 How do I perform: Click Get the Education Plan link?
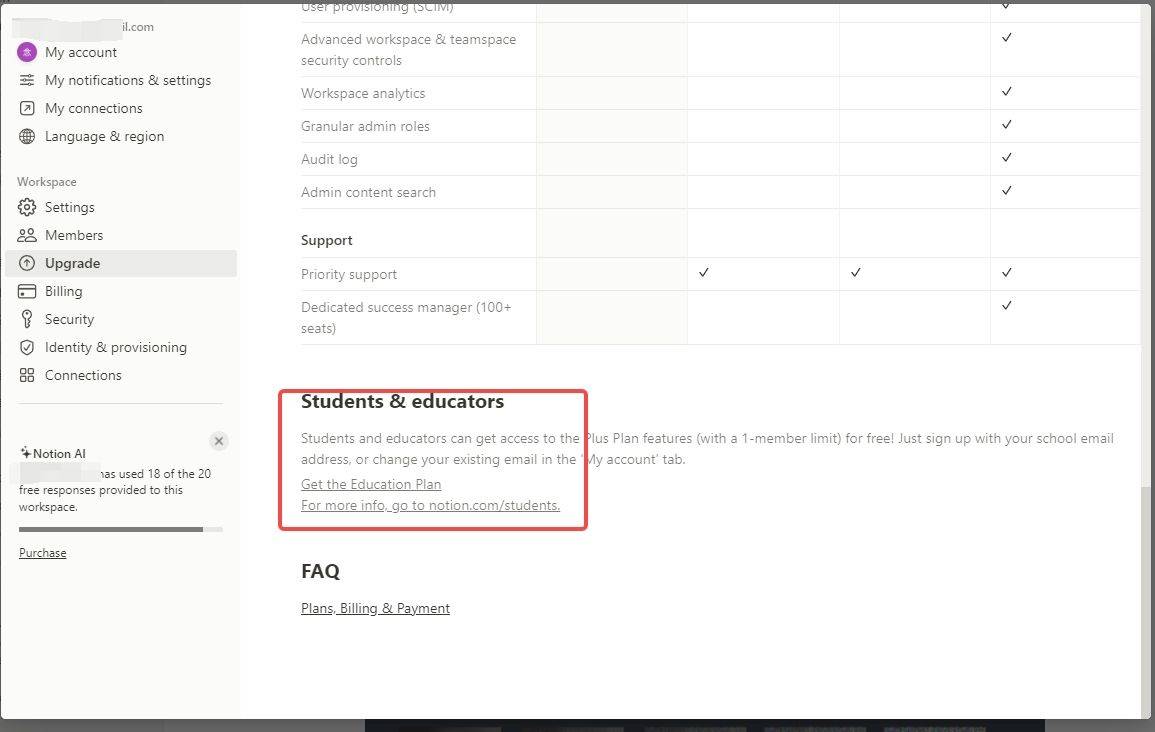(371, 484)
